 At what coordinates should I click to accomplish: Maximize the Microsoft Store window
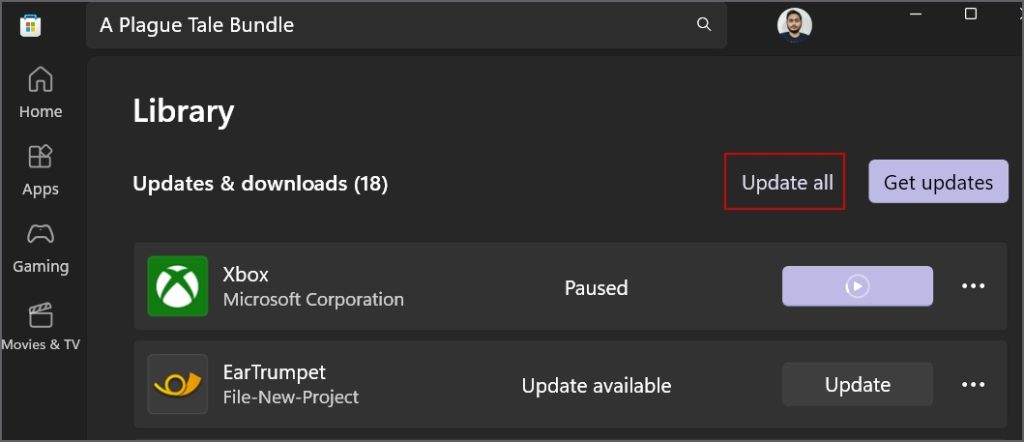click(970, 14)
